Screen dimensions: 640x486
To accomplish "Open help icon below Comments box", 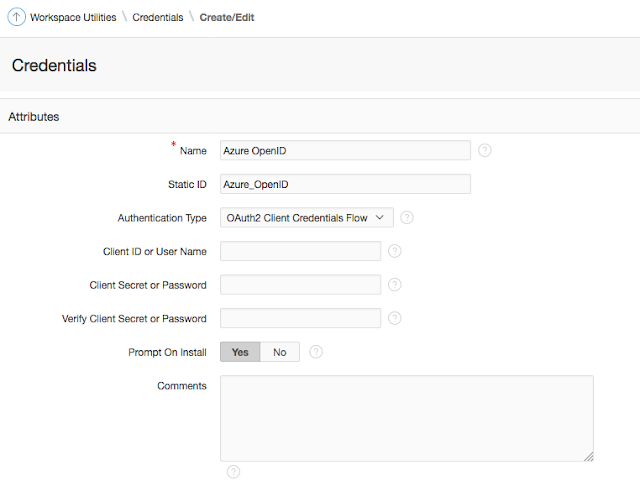I will 233,472.
